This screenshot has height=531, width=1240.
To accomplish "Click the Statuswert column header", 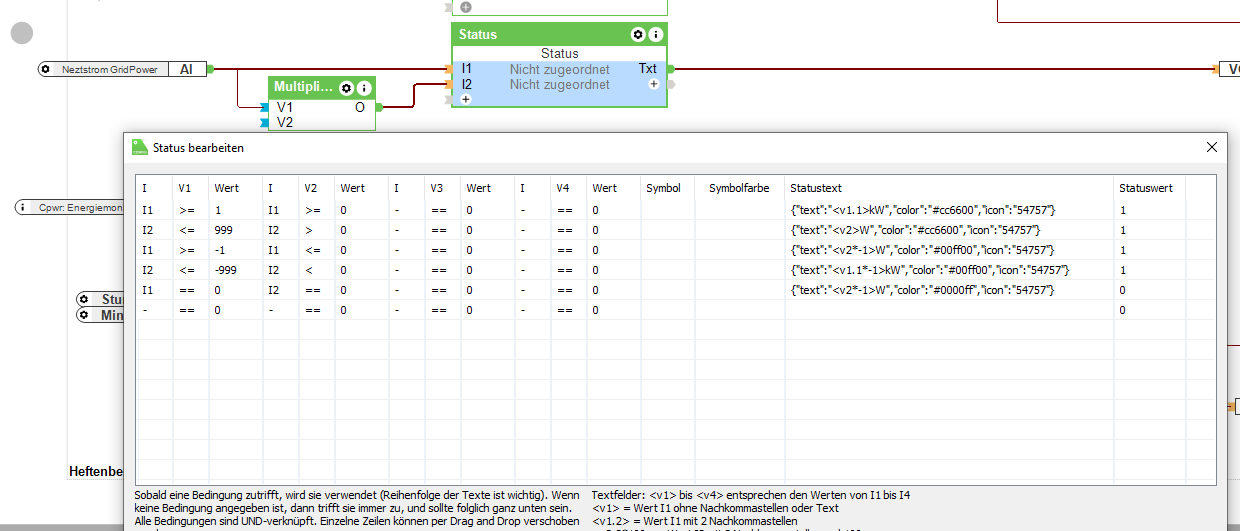I will coord(1146,188).
